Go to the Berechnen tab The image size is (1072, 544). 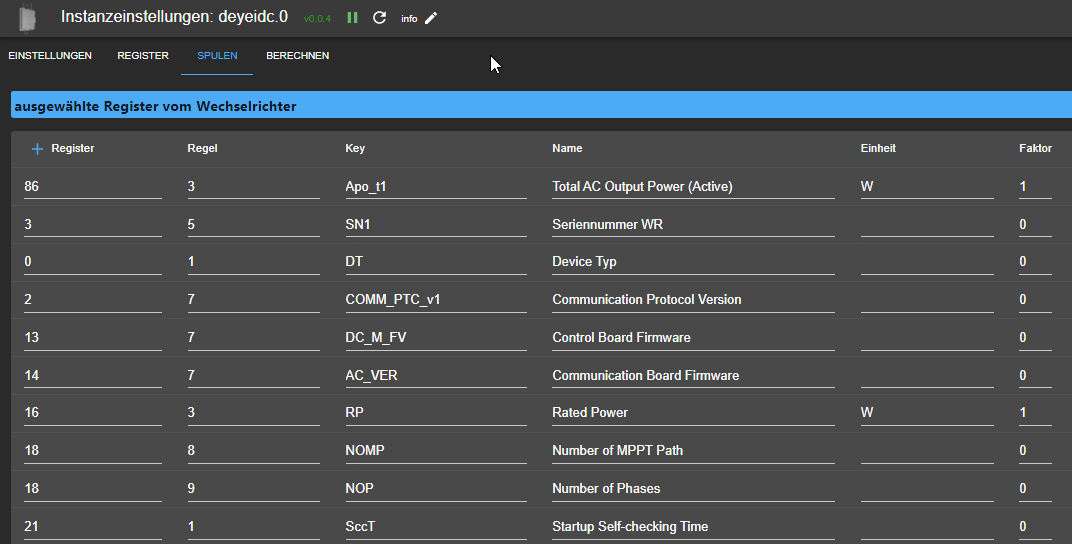[297, 56]
